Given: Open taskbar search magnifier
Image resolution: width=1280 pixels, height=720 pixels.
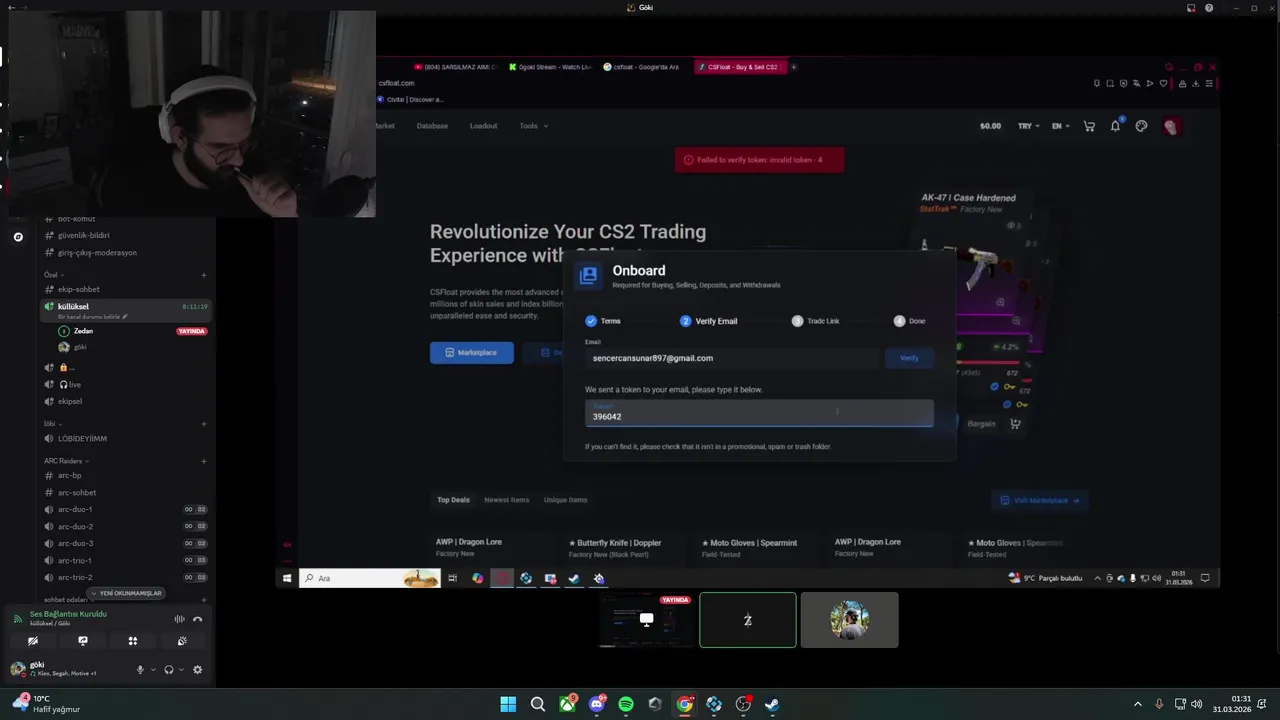Looking at the screenshot, I should [x=538, y=704].
